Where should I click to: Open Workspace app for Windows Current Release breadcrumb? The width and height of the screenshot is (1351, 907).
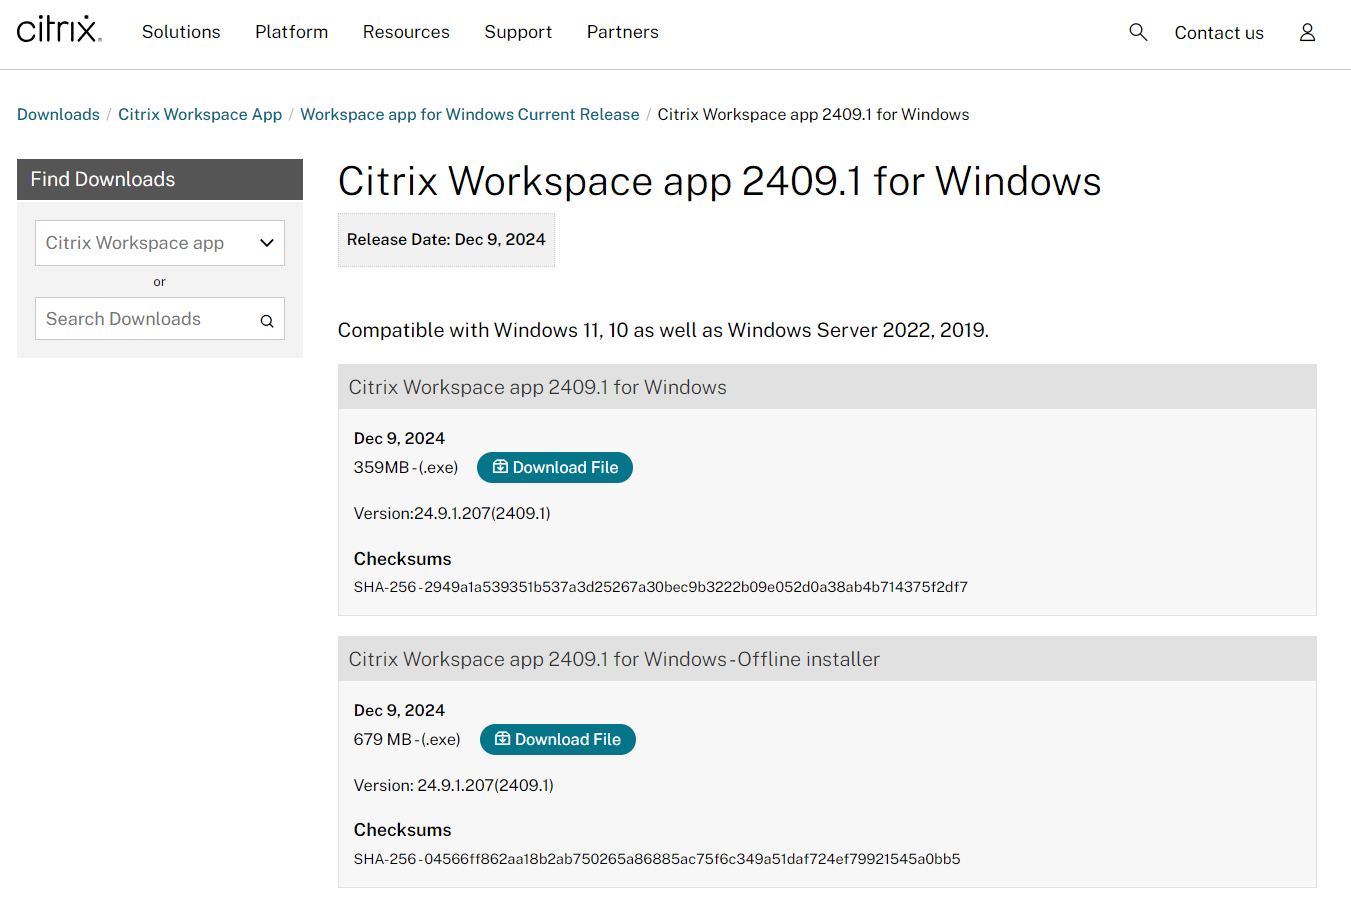pos(470,114)
